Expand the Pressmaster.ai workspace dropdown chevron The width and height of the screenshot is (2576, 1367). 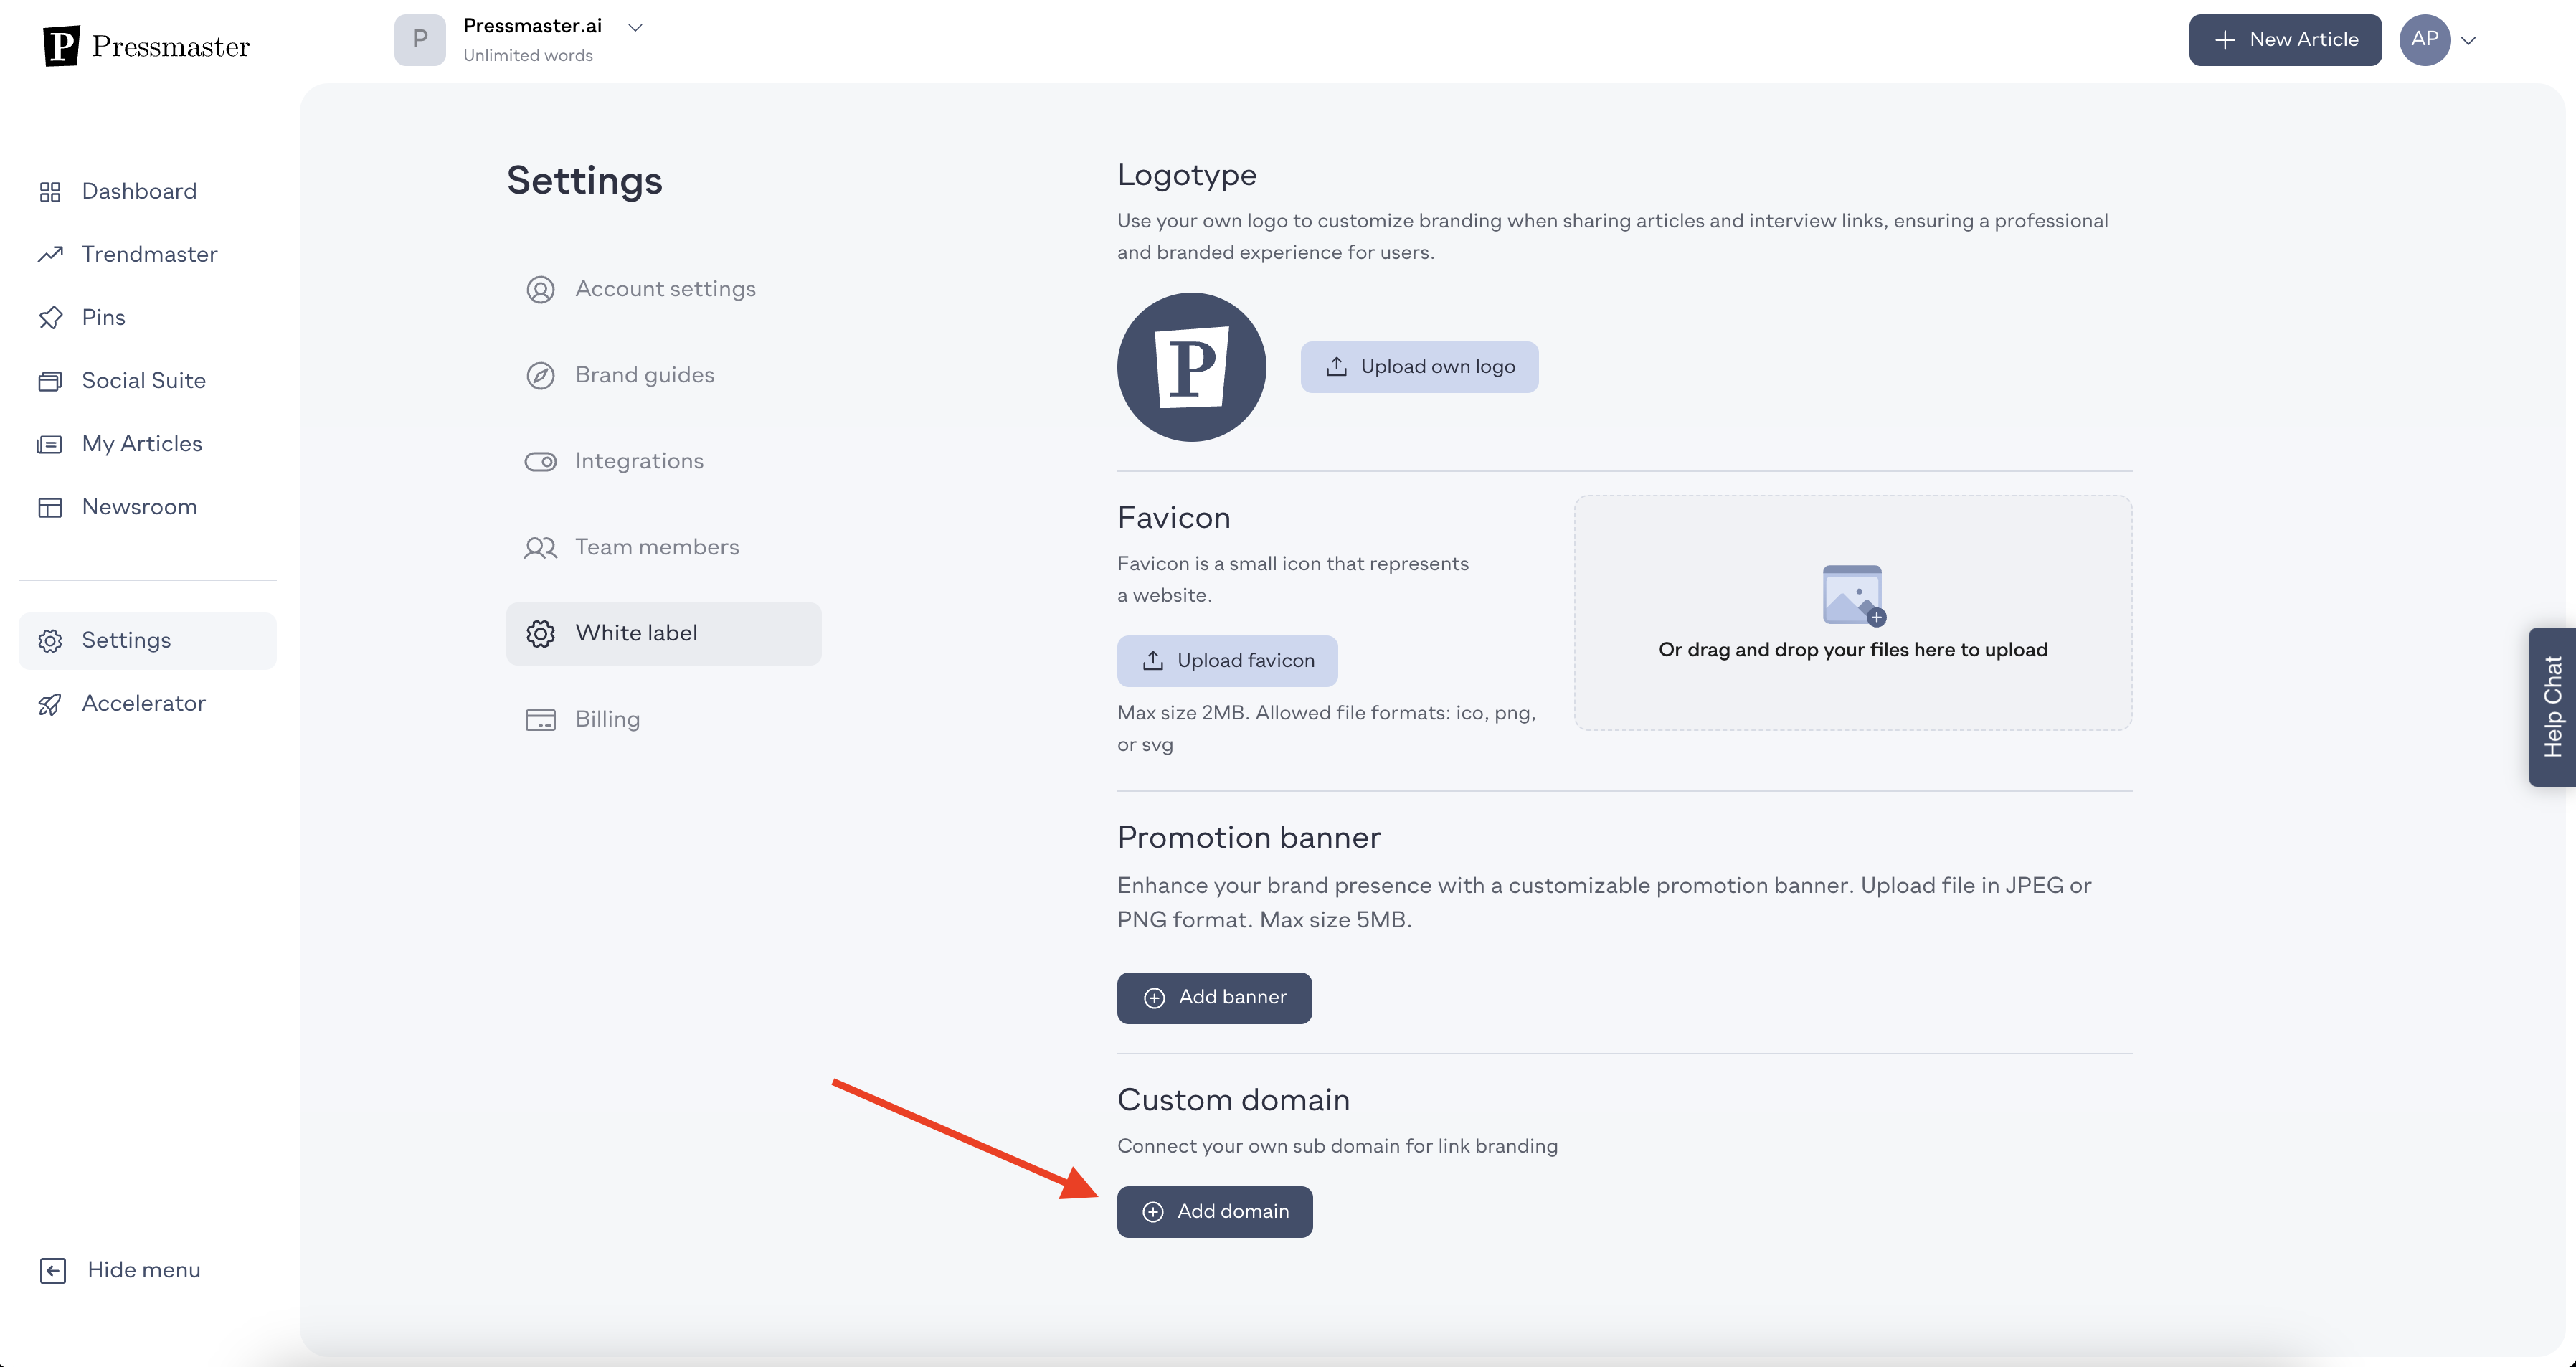point(635,27)
